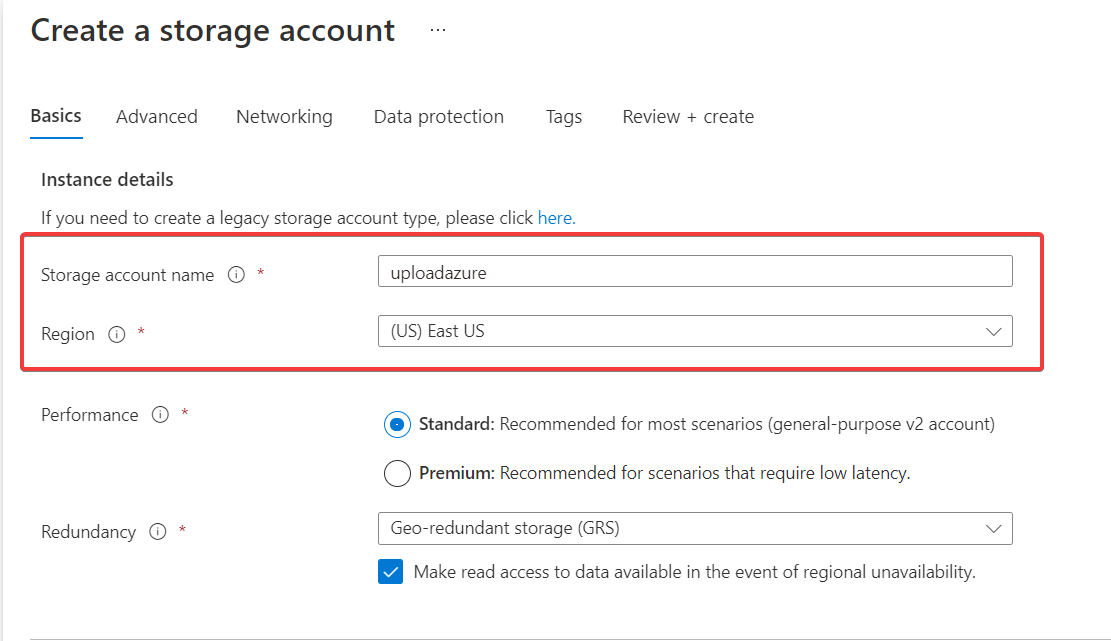Click the chevron arrow in Region field
This screenshot has height=641, width=1111.
coord(993,331)
